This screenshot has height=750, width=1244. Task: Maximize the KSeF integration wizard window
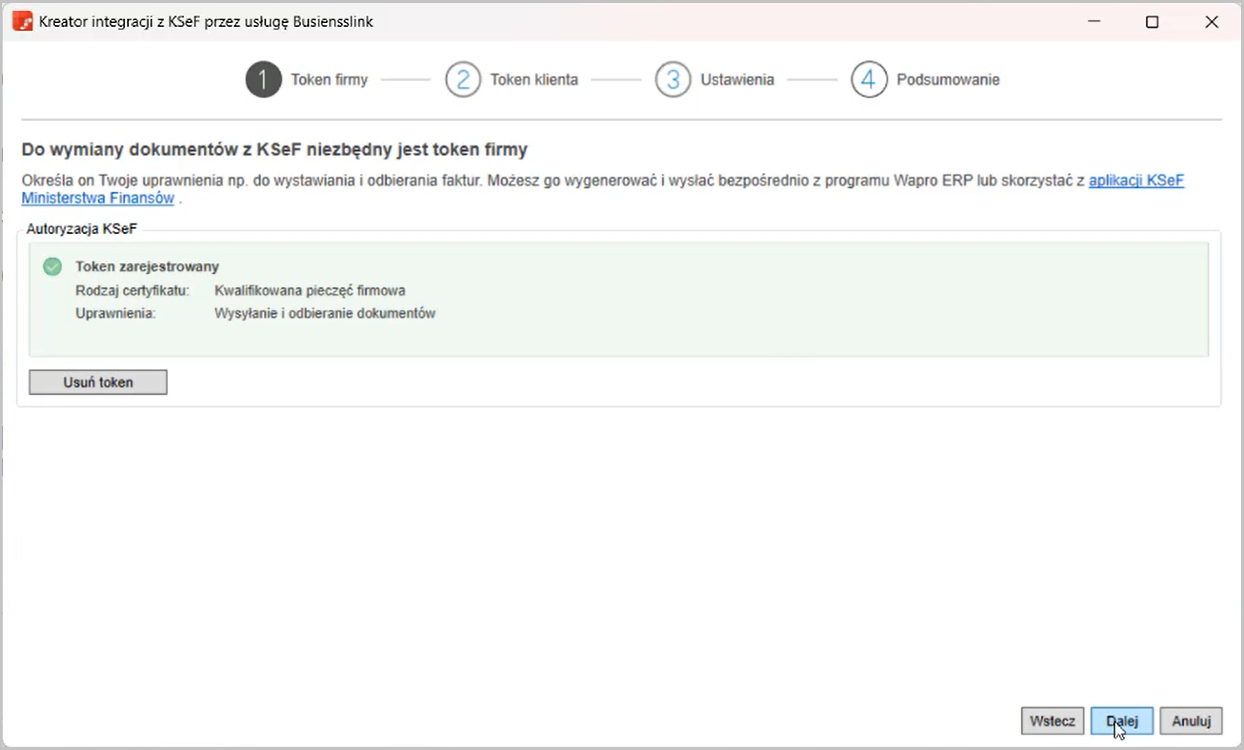(1152, 22)
